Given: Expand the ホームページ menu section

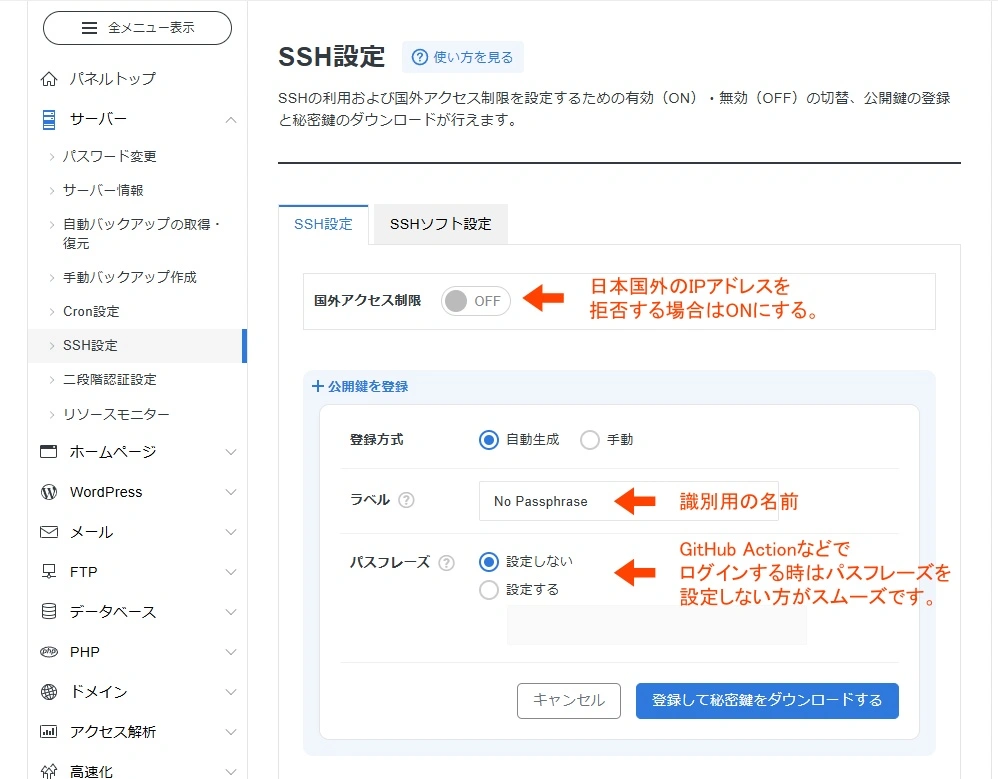Looking at the screenshot, I should pos(231,452).
